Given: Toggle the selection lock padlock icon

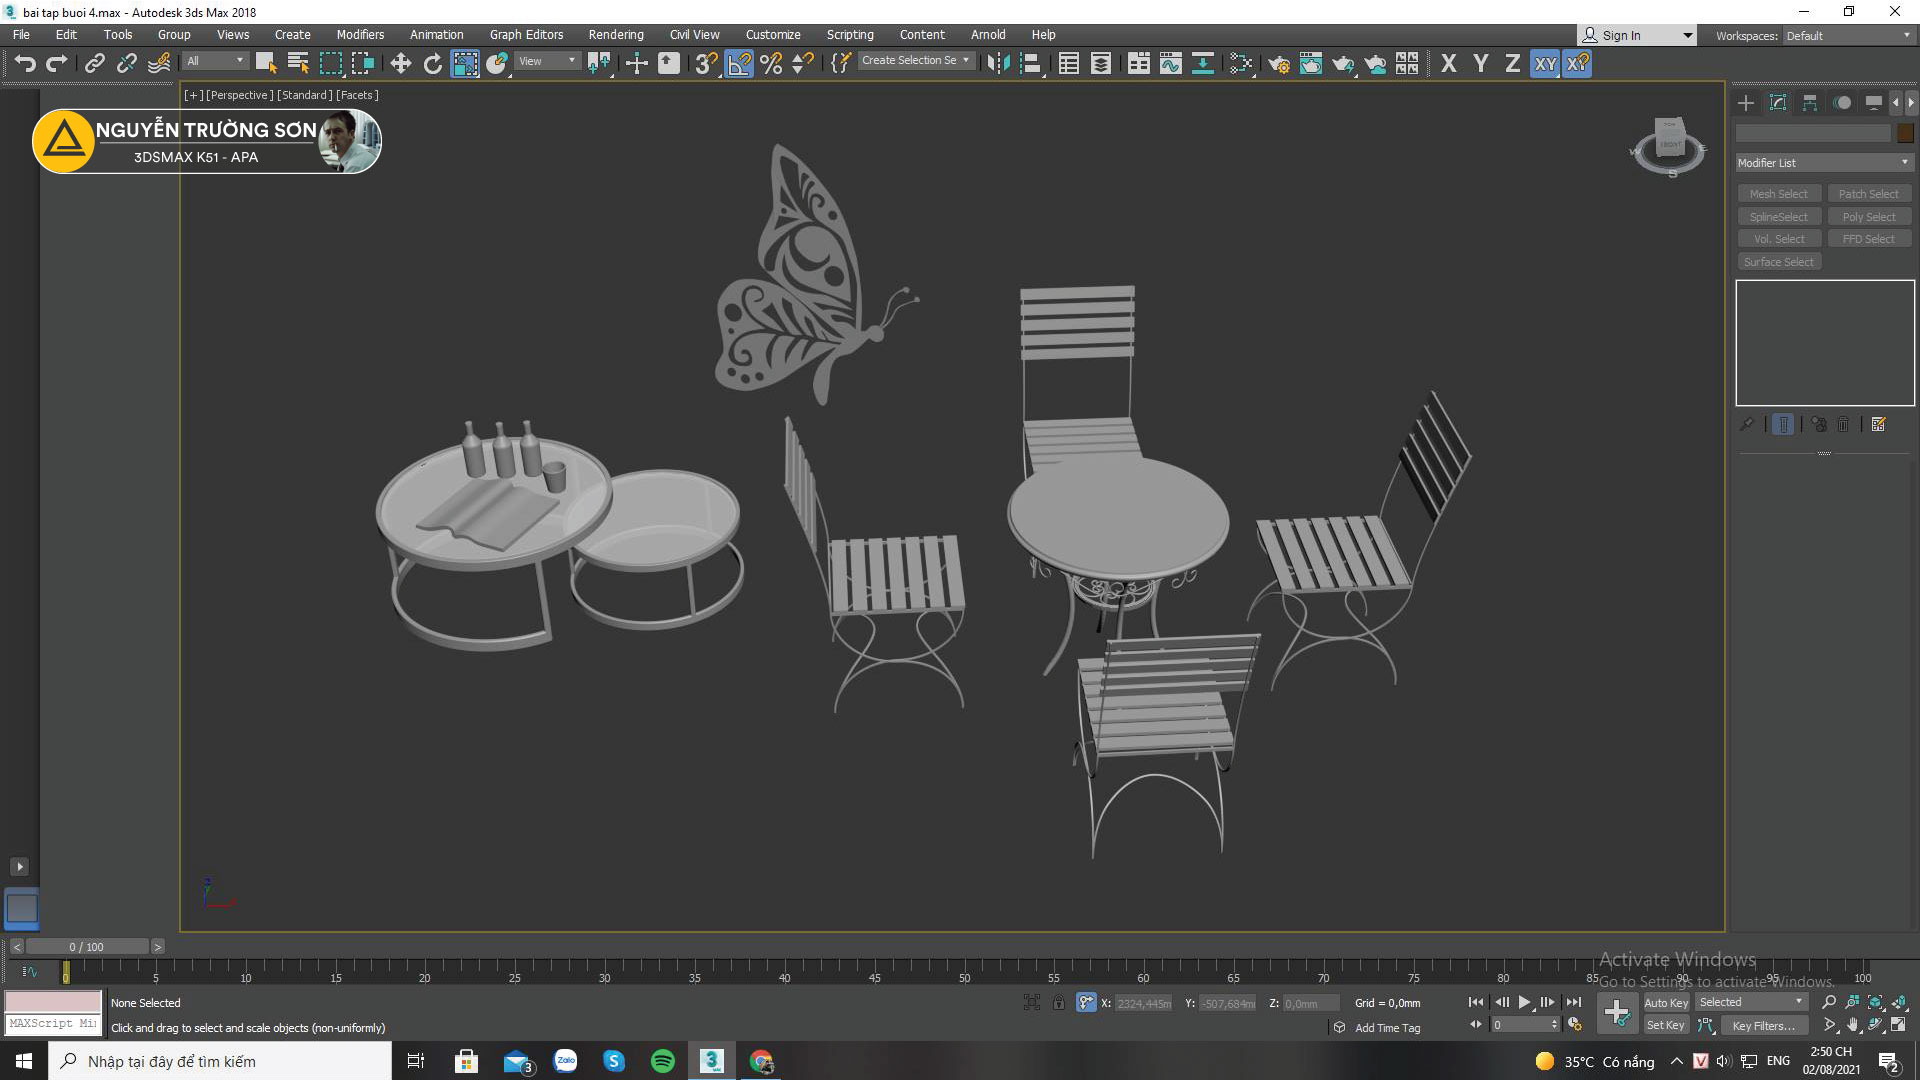Looking at the screenshot, I should [x=1058, y=1003].
